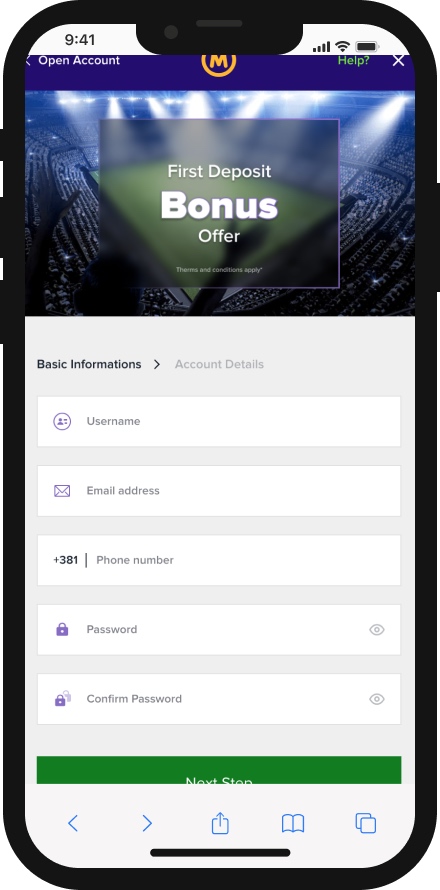Click chevron between Basic Informations and Account Details
This screenshot has height=890, width=440.
pos(157,364)
